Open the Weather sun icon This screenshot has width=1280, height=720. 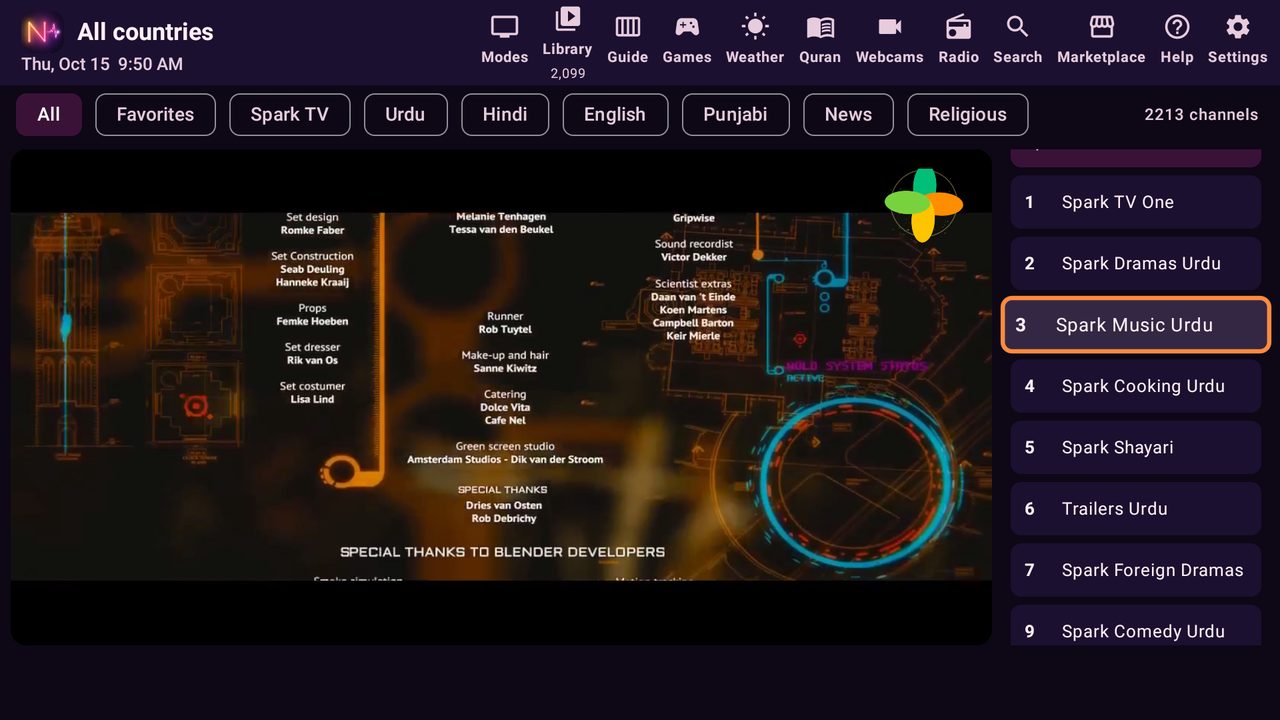coord(755,27)
